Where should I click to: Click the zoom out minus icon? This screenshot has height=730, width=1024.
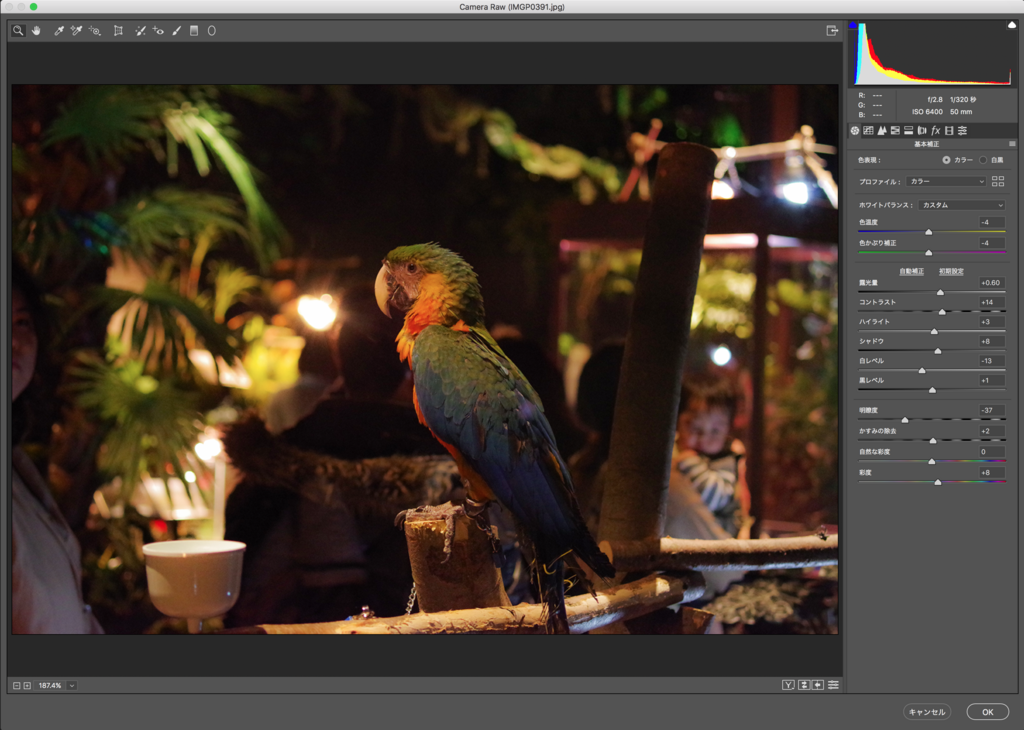17,686
